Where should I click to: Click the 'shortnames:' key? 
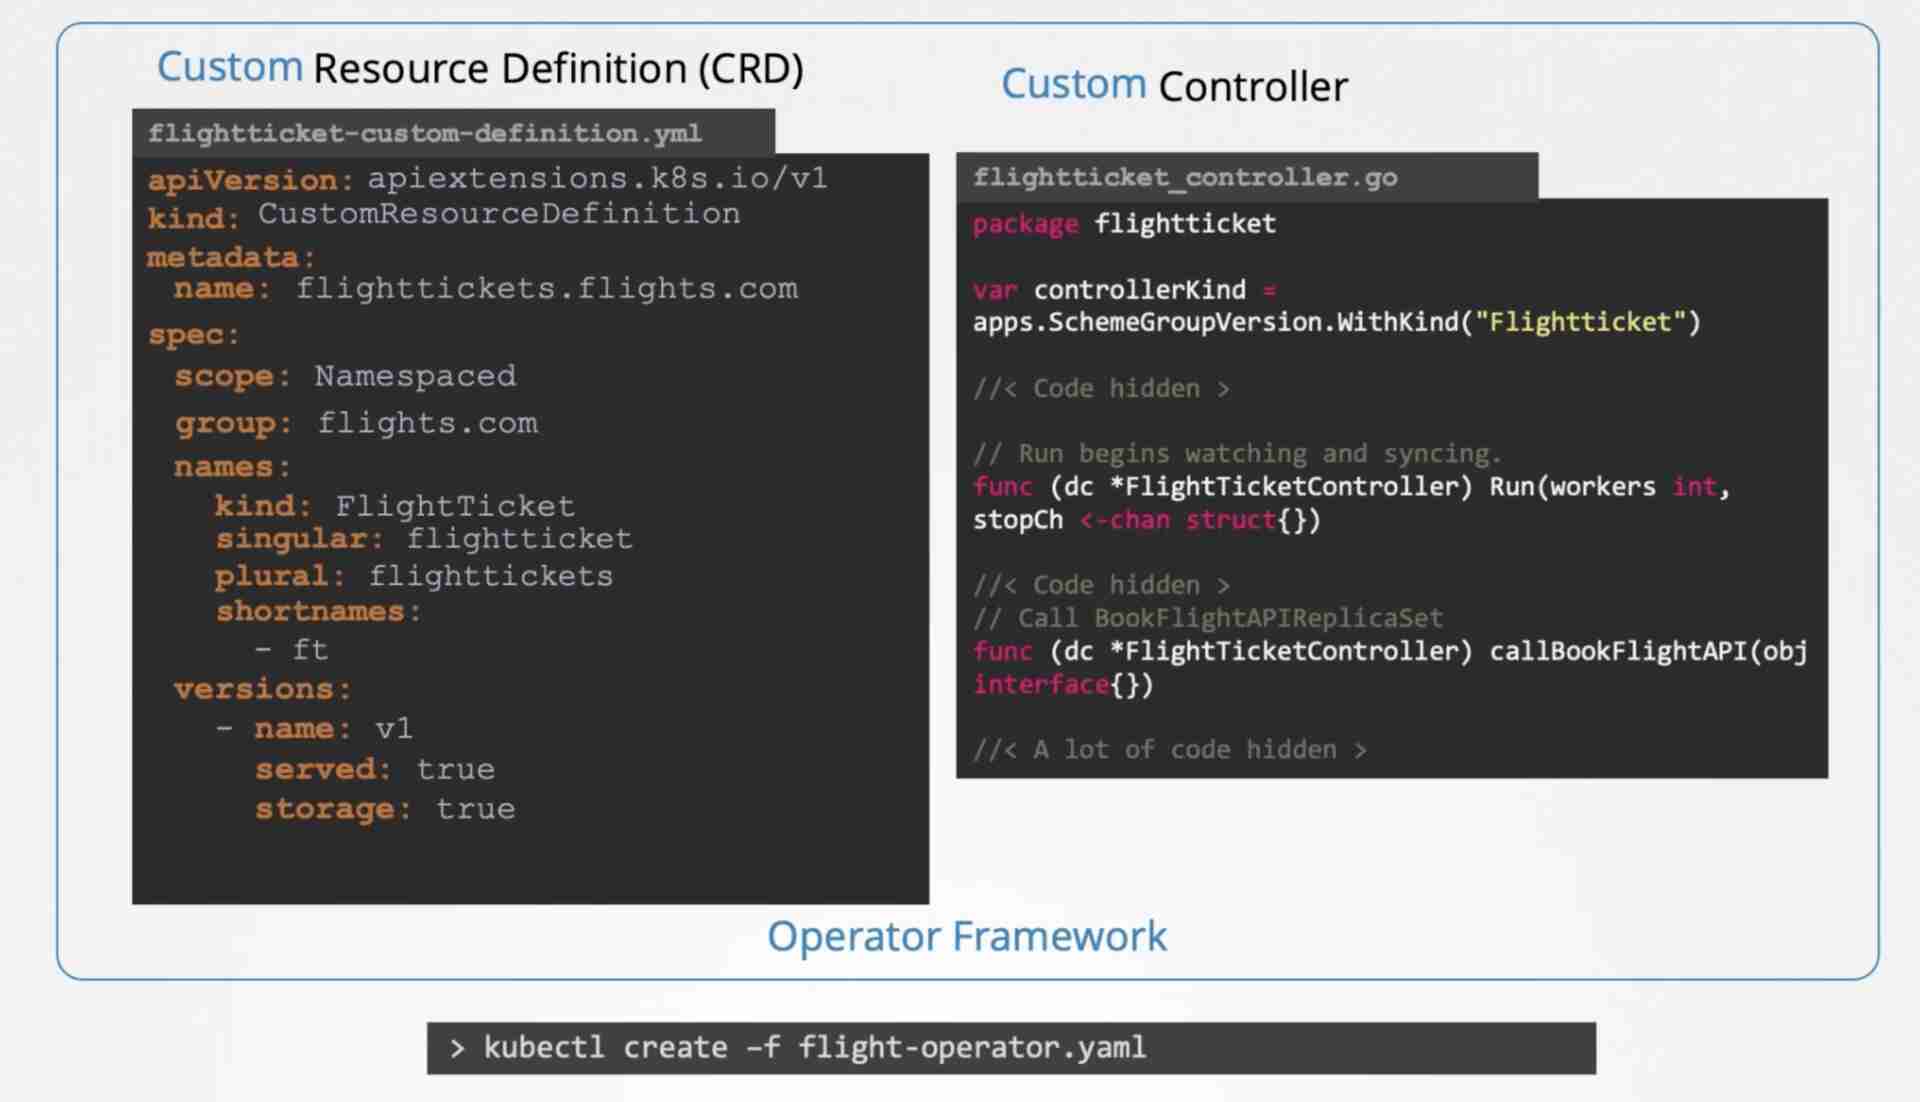coord(319,611)
